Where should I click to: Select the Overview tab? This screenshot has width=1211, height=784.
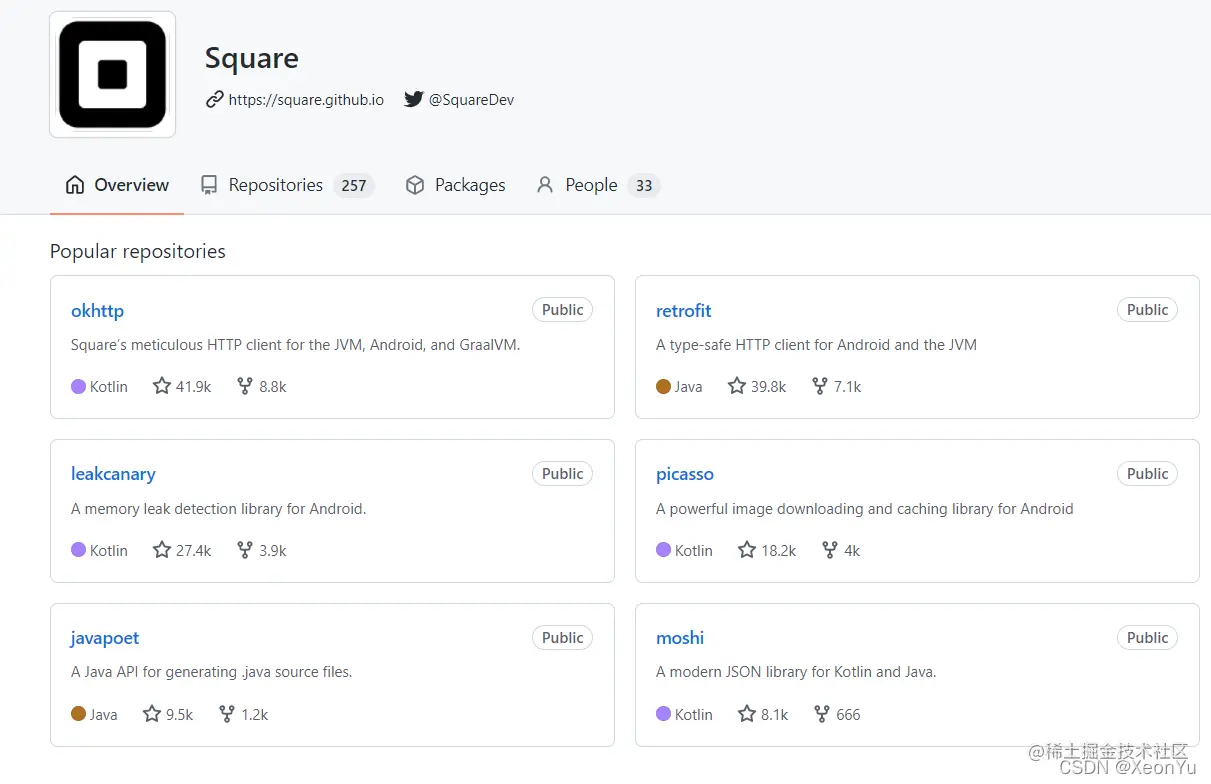pyautogui.click(x=131, y=185)
